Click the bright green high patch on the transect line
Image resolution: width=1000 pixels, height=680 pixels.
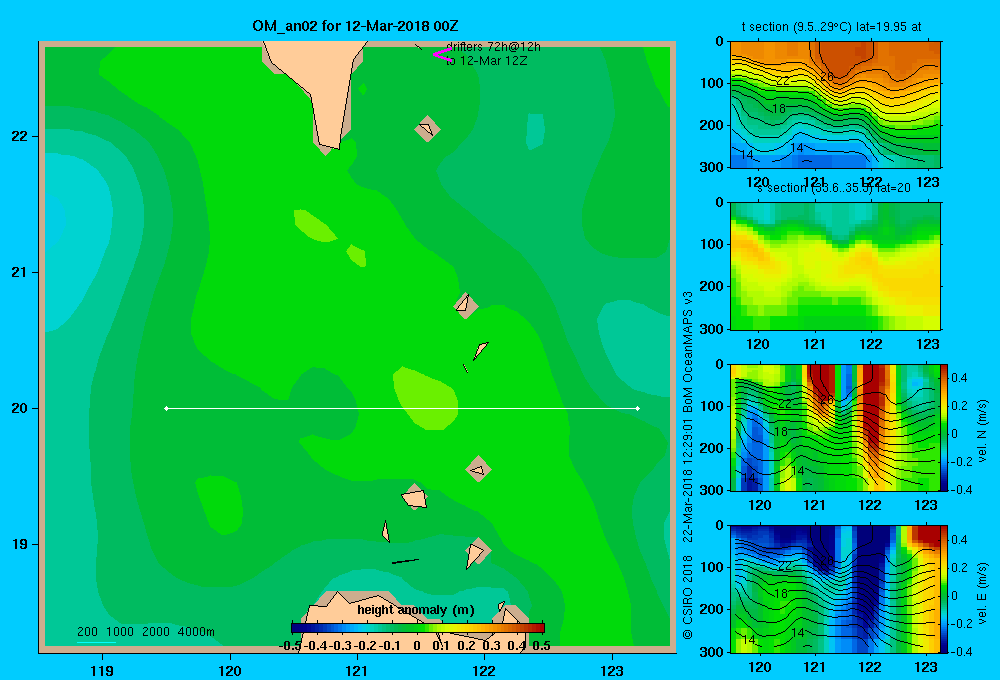[425, 398]
